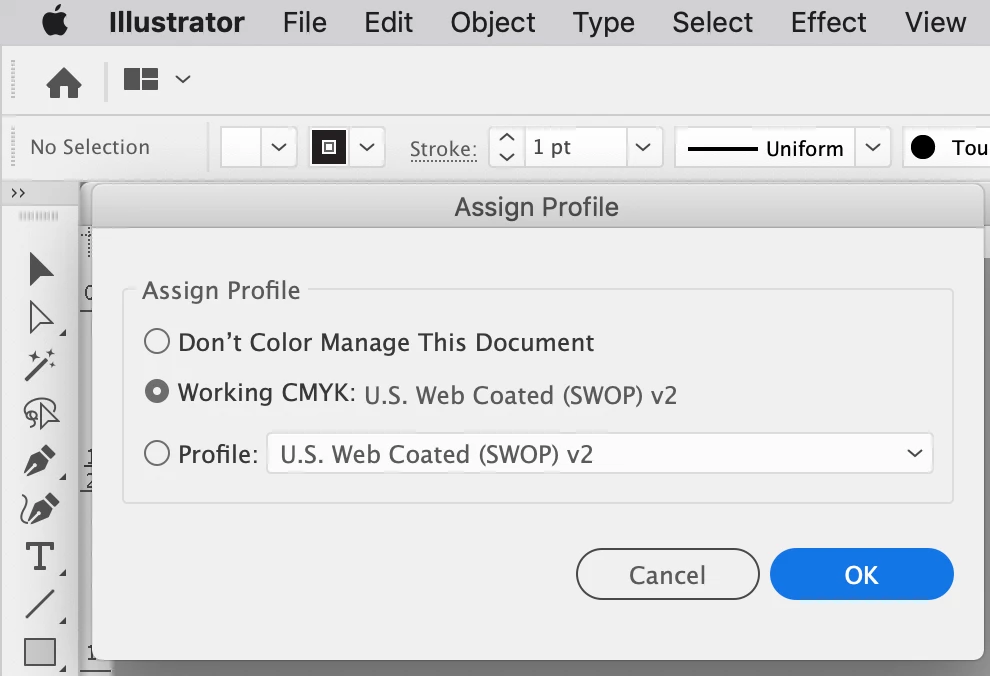Screen dimensions: 990x676
Task: Open the stroke weight dropdown
Action: pos(643,147)
